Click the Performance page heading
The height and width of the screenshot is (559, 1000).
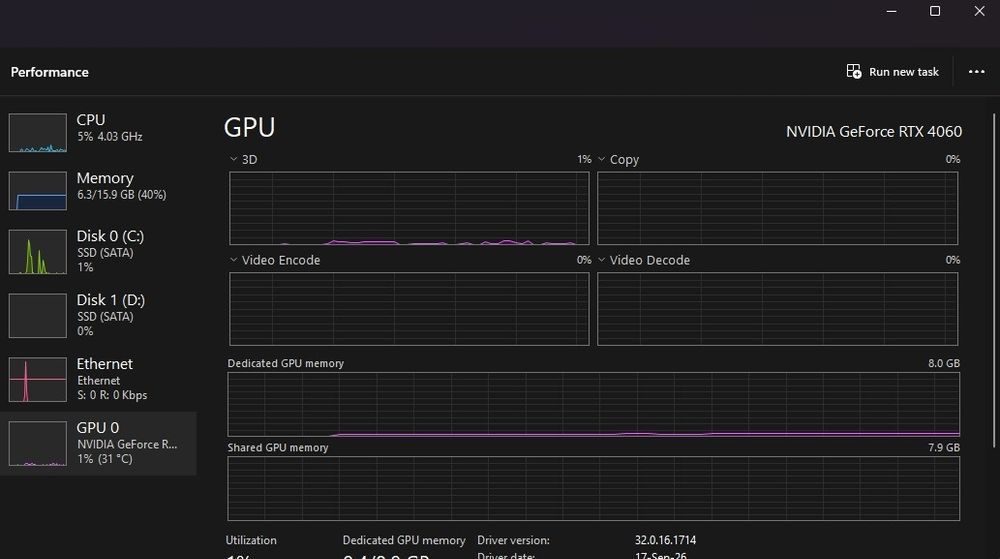click(x=50, y=72)
